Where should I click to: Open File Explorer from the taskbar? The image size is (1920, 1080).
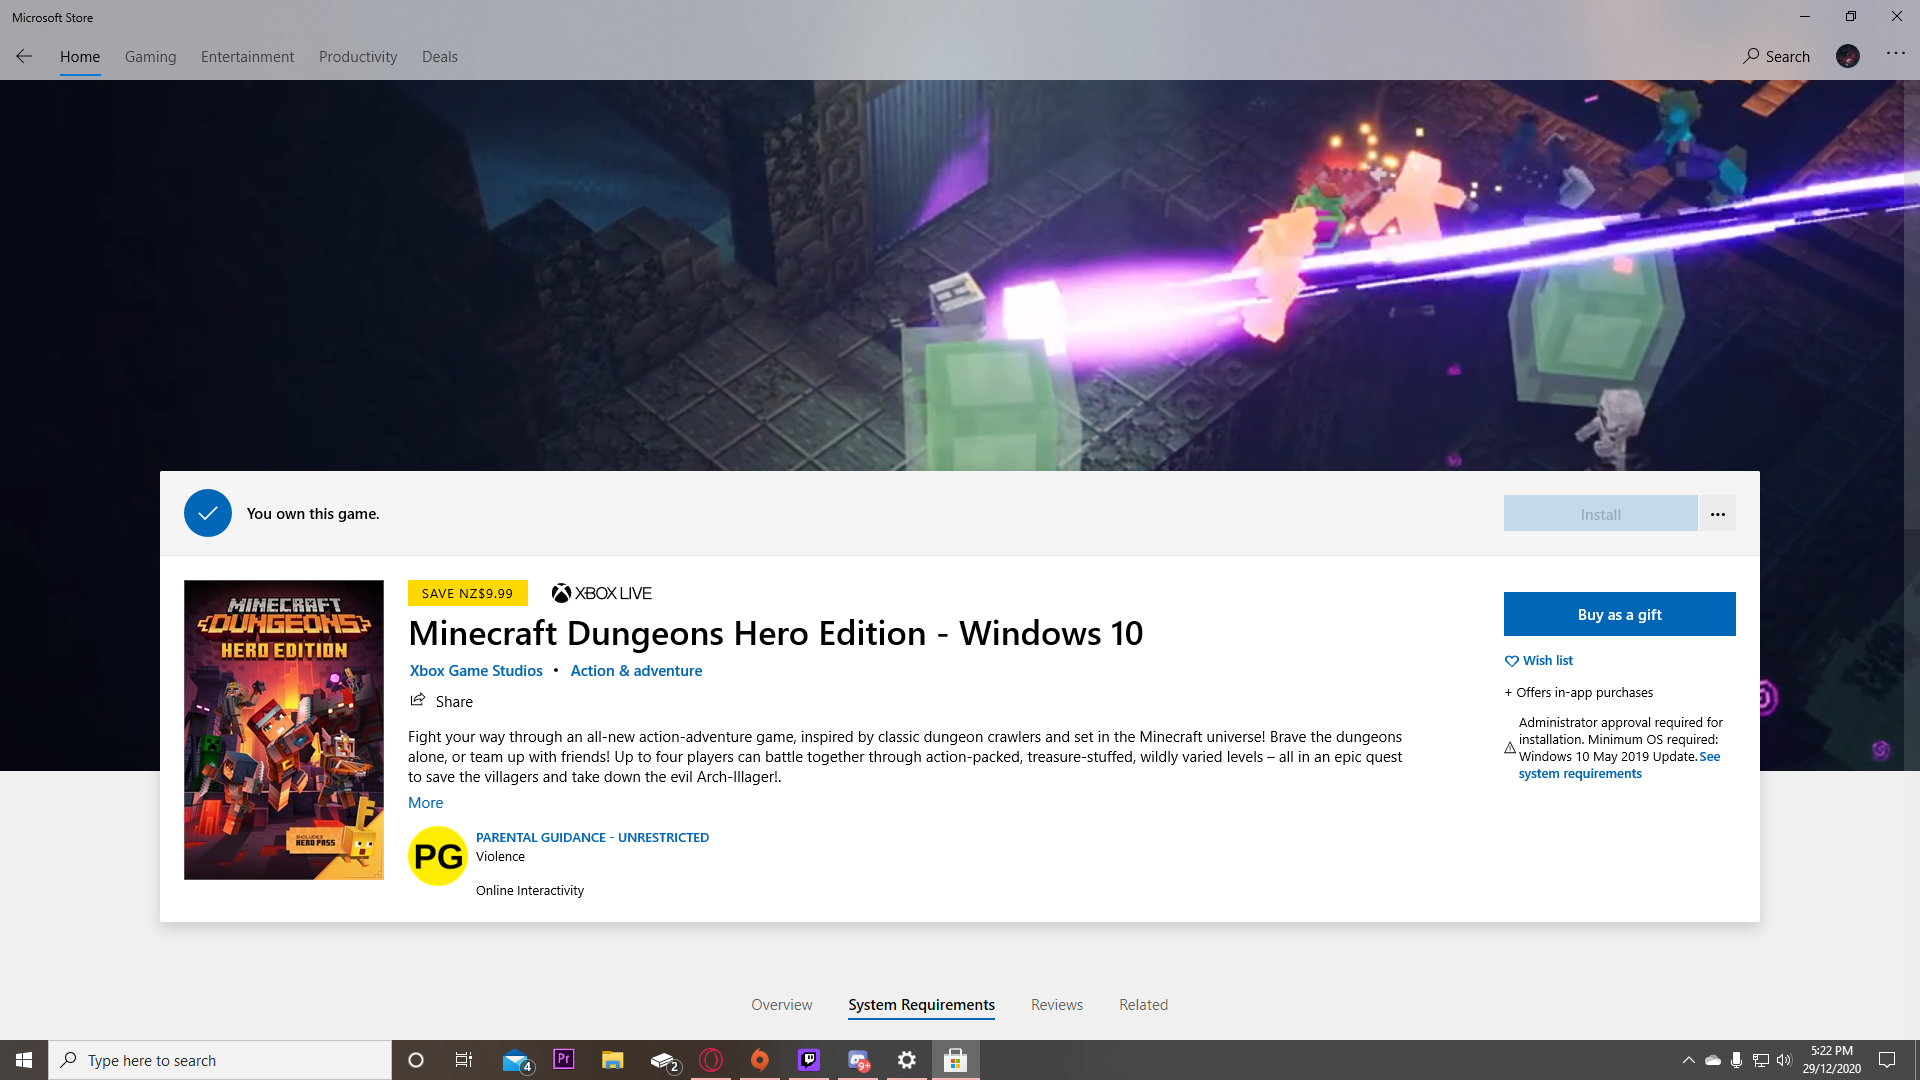click(613, 1060)
